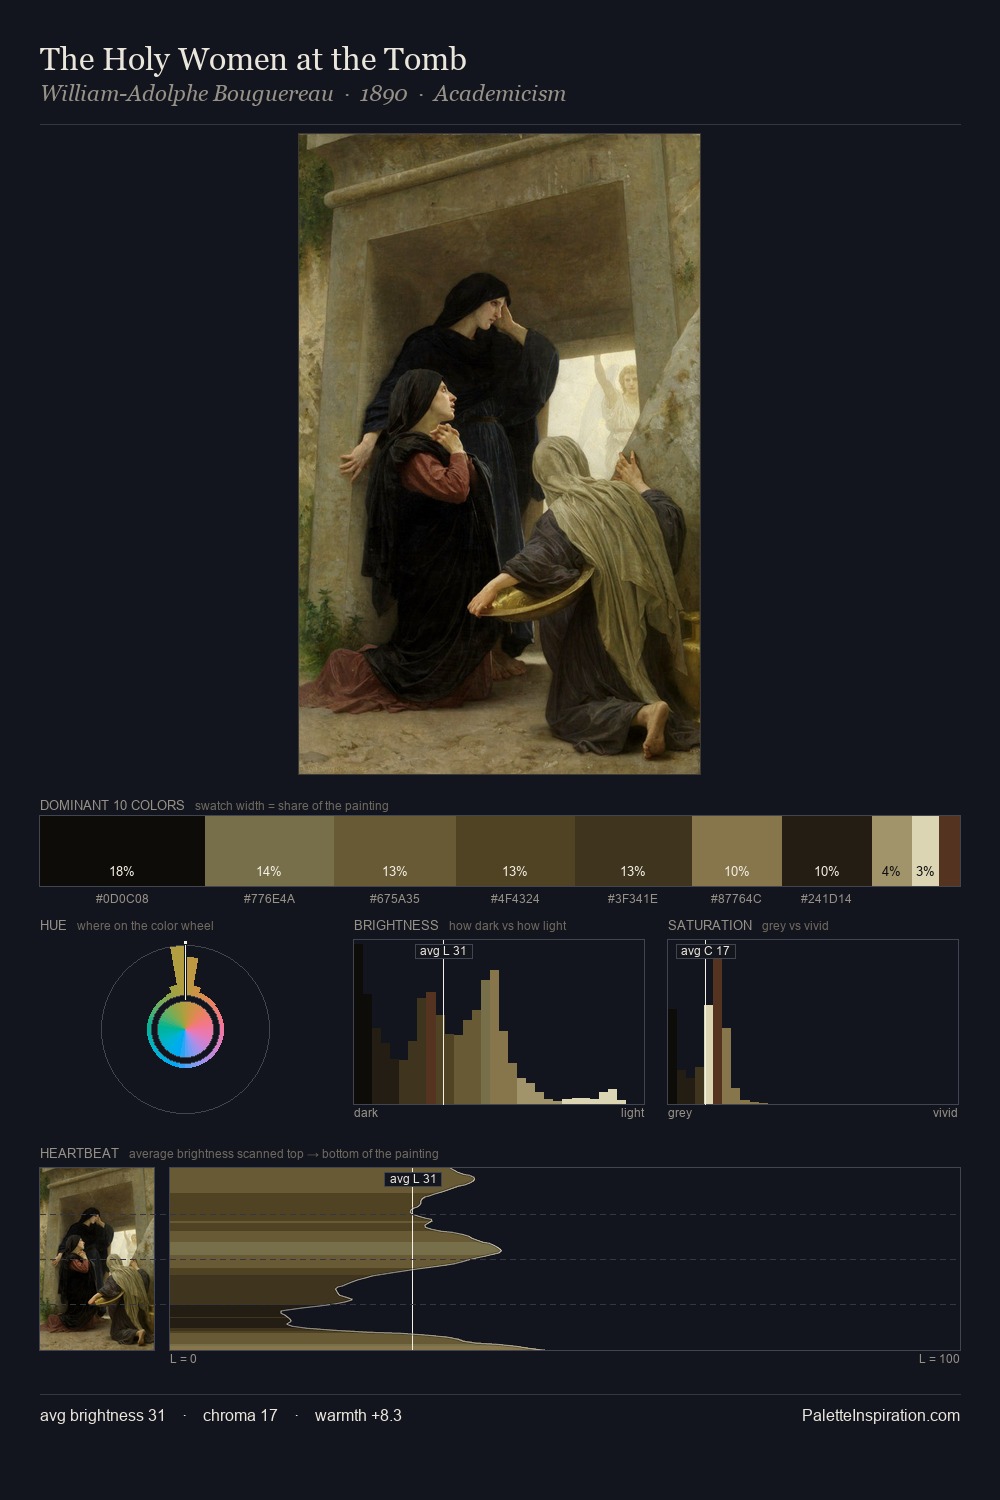Pick the brown swatch #675A35
Viewport: 1000px width, 1500px height.
[x=395, y=851]
